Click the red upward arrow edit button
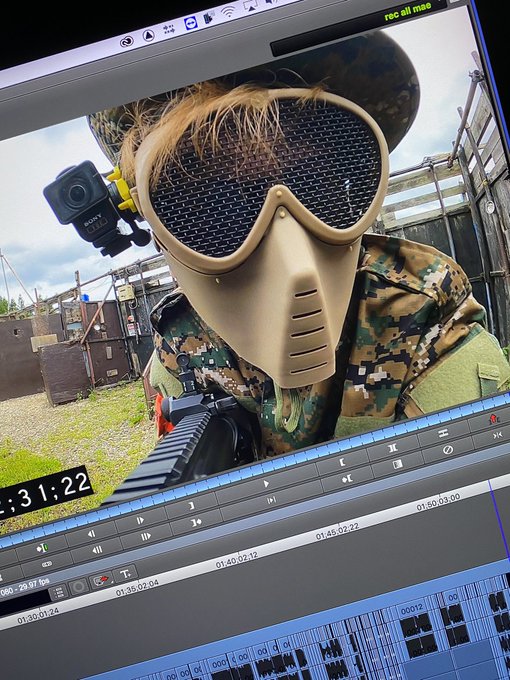 tap(493, 419)
